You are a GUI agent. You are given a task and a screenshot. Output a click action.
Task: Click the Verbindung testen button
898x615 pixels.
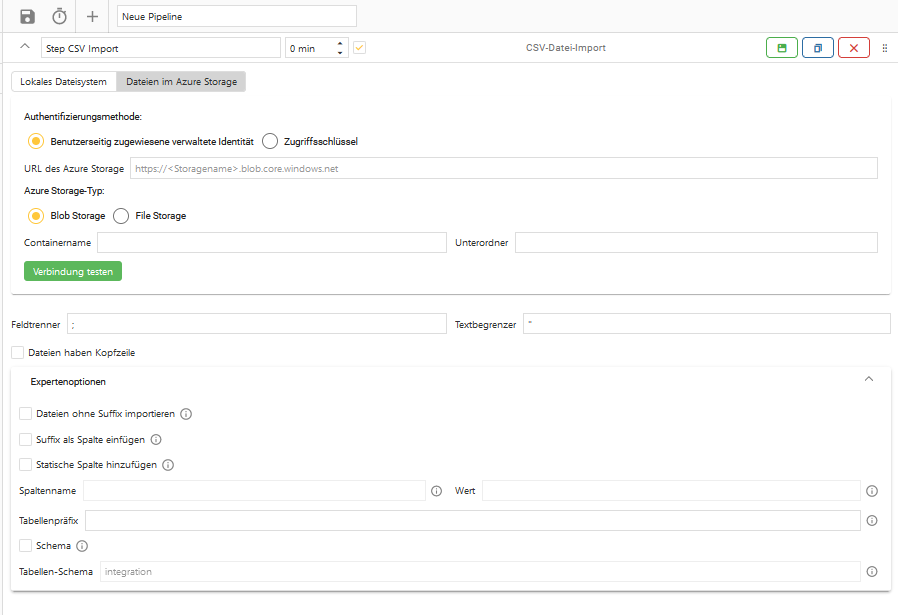coord(73,271)
